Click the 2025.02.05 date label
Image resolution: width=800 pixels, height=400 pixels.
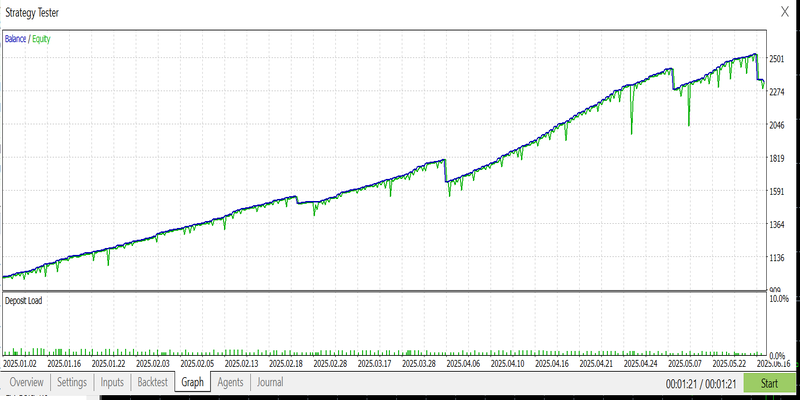click(197, 364)
